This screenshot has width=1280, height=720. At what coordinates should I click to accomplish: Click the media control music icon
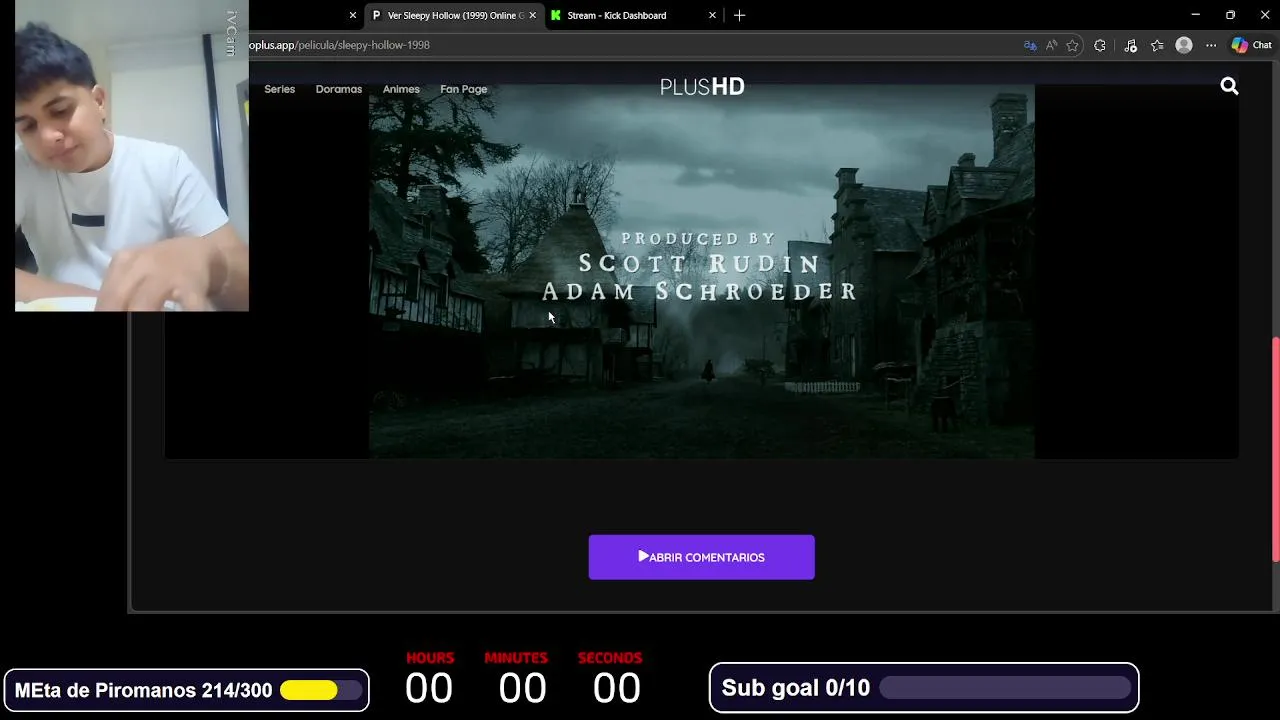(x=1130, y=45)
